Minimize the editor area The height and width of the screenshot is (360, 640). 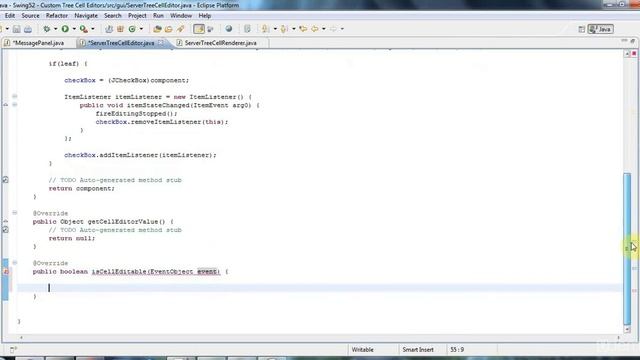(x=624, y=41)
